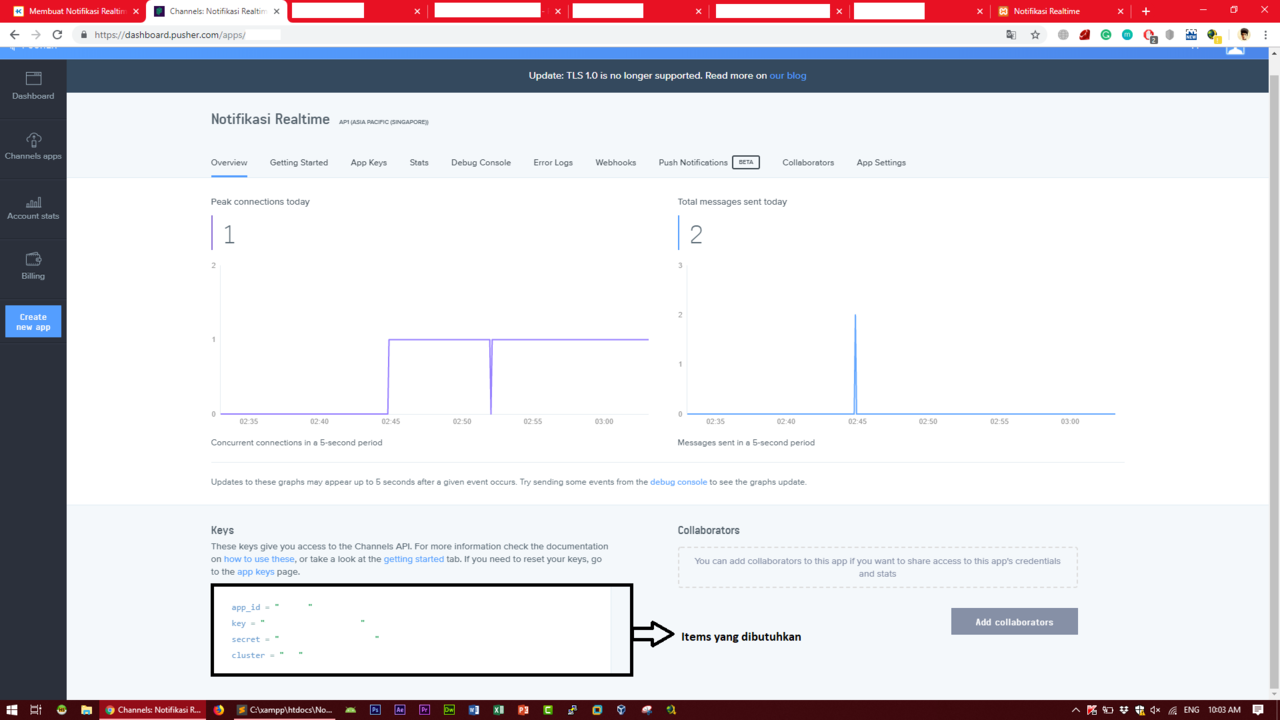This screenshot has width=1280, height=720.
Task: Open the Error Logs tab
Action: click(553, 162)
